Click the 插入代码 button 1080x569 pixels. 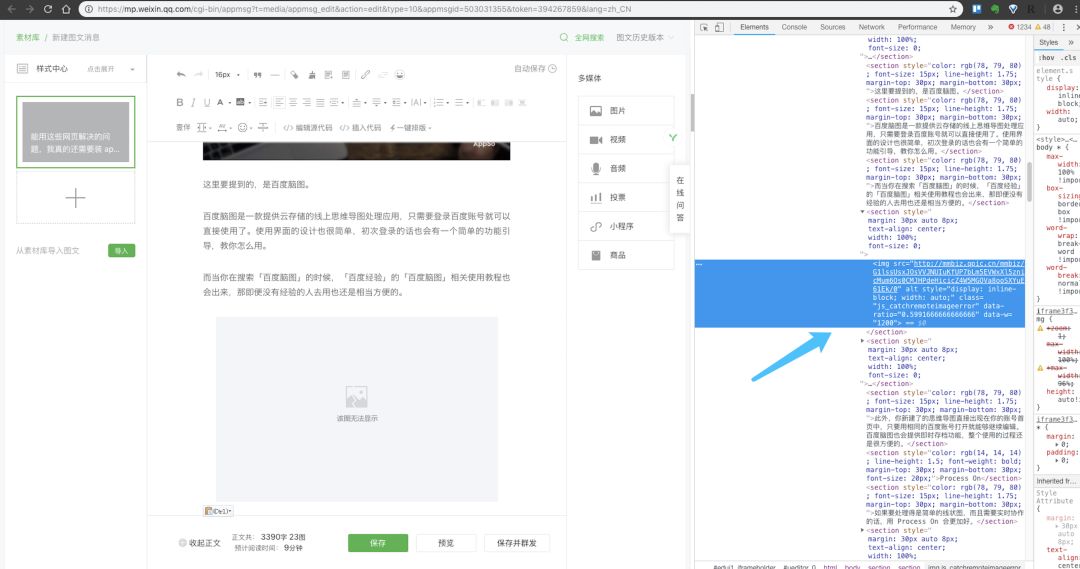click(360, 127)
